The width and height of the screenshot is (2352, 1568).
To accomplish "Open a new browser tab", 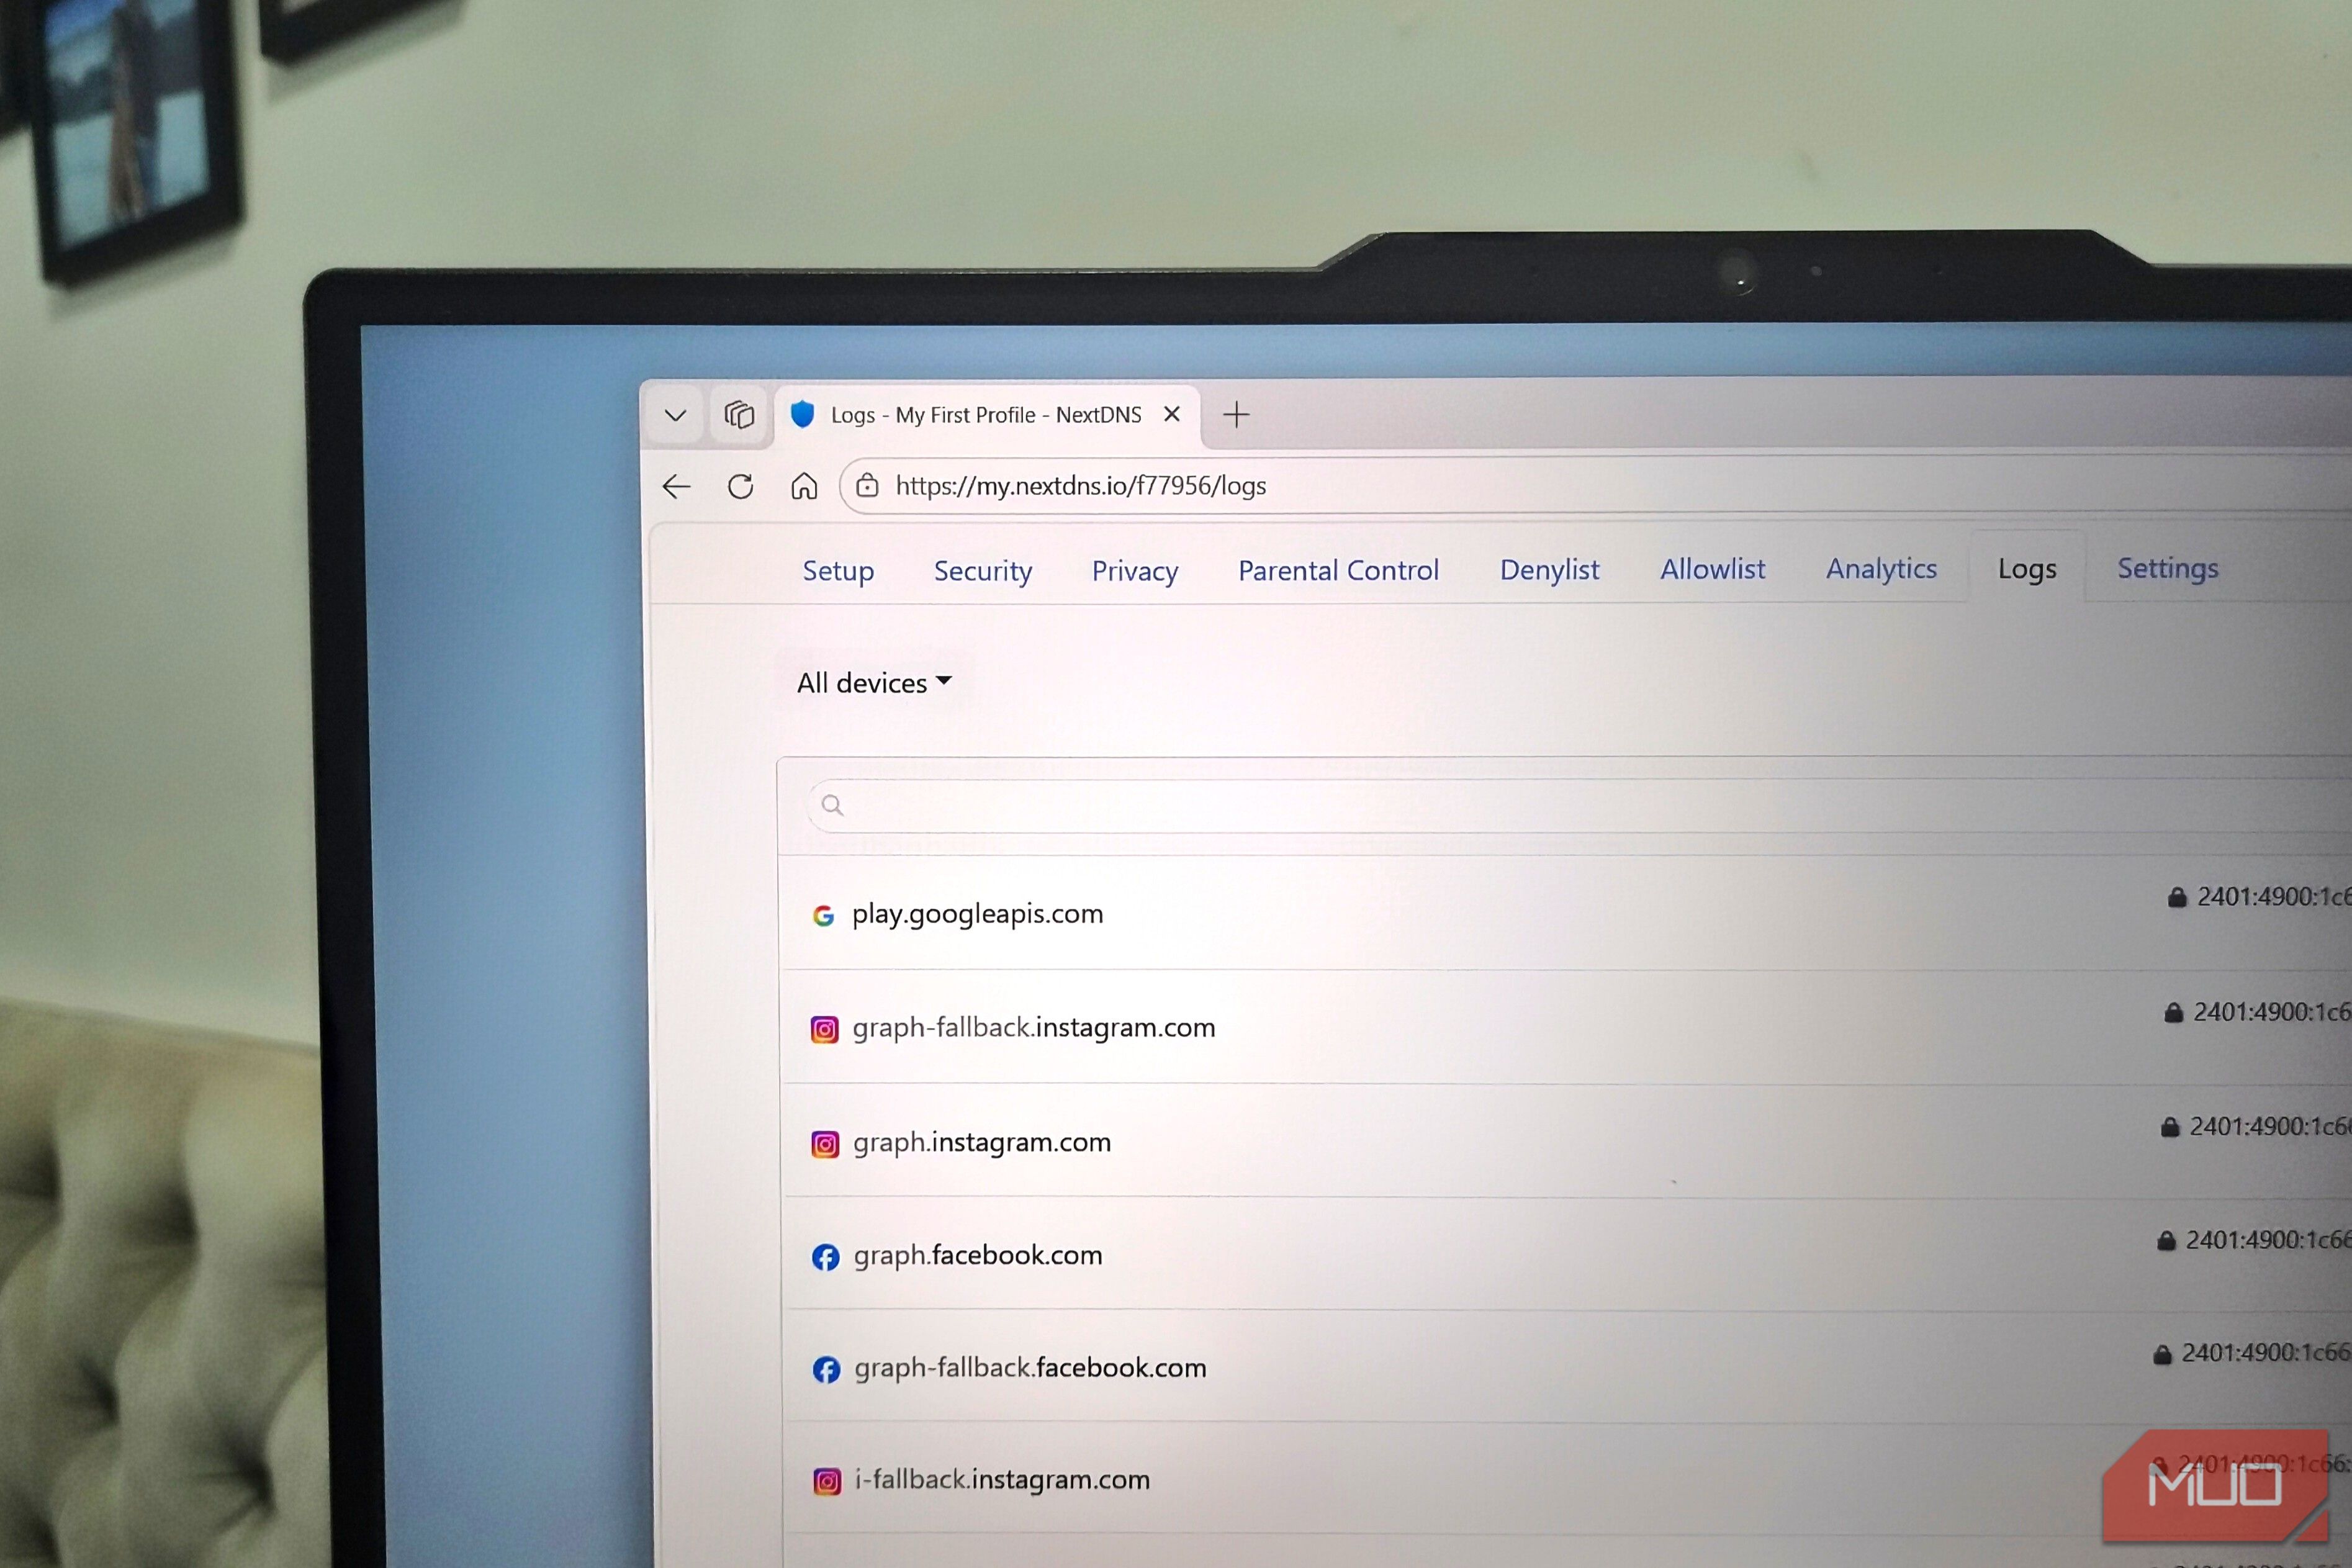I will coord(1236,414).
